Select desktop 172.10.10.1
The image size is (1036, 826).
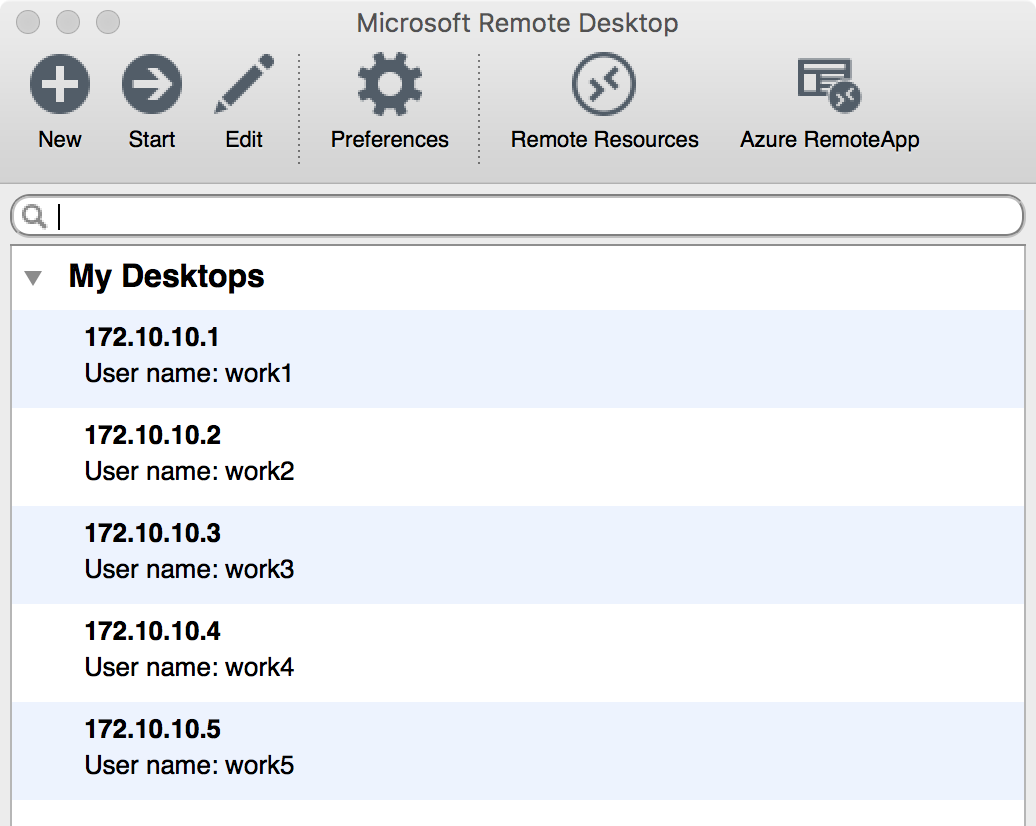point(517,359)
